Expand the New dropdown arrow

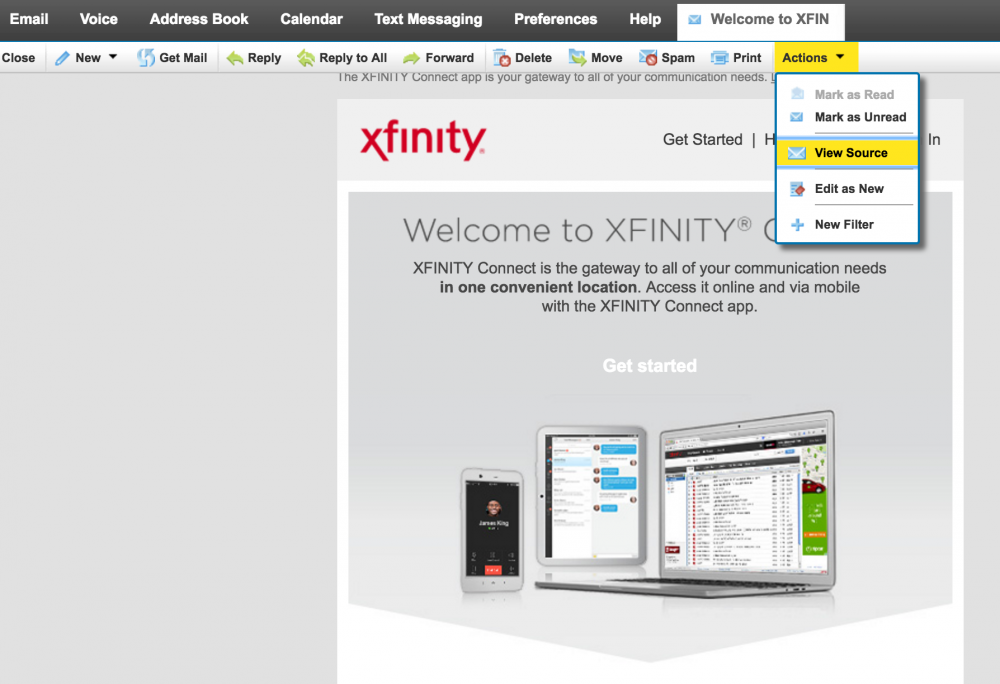113,57
